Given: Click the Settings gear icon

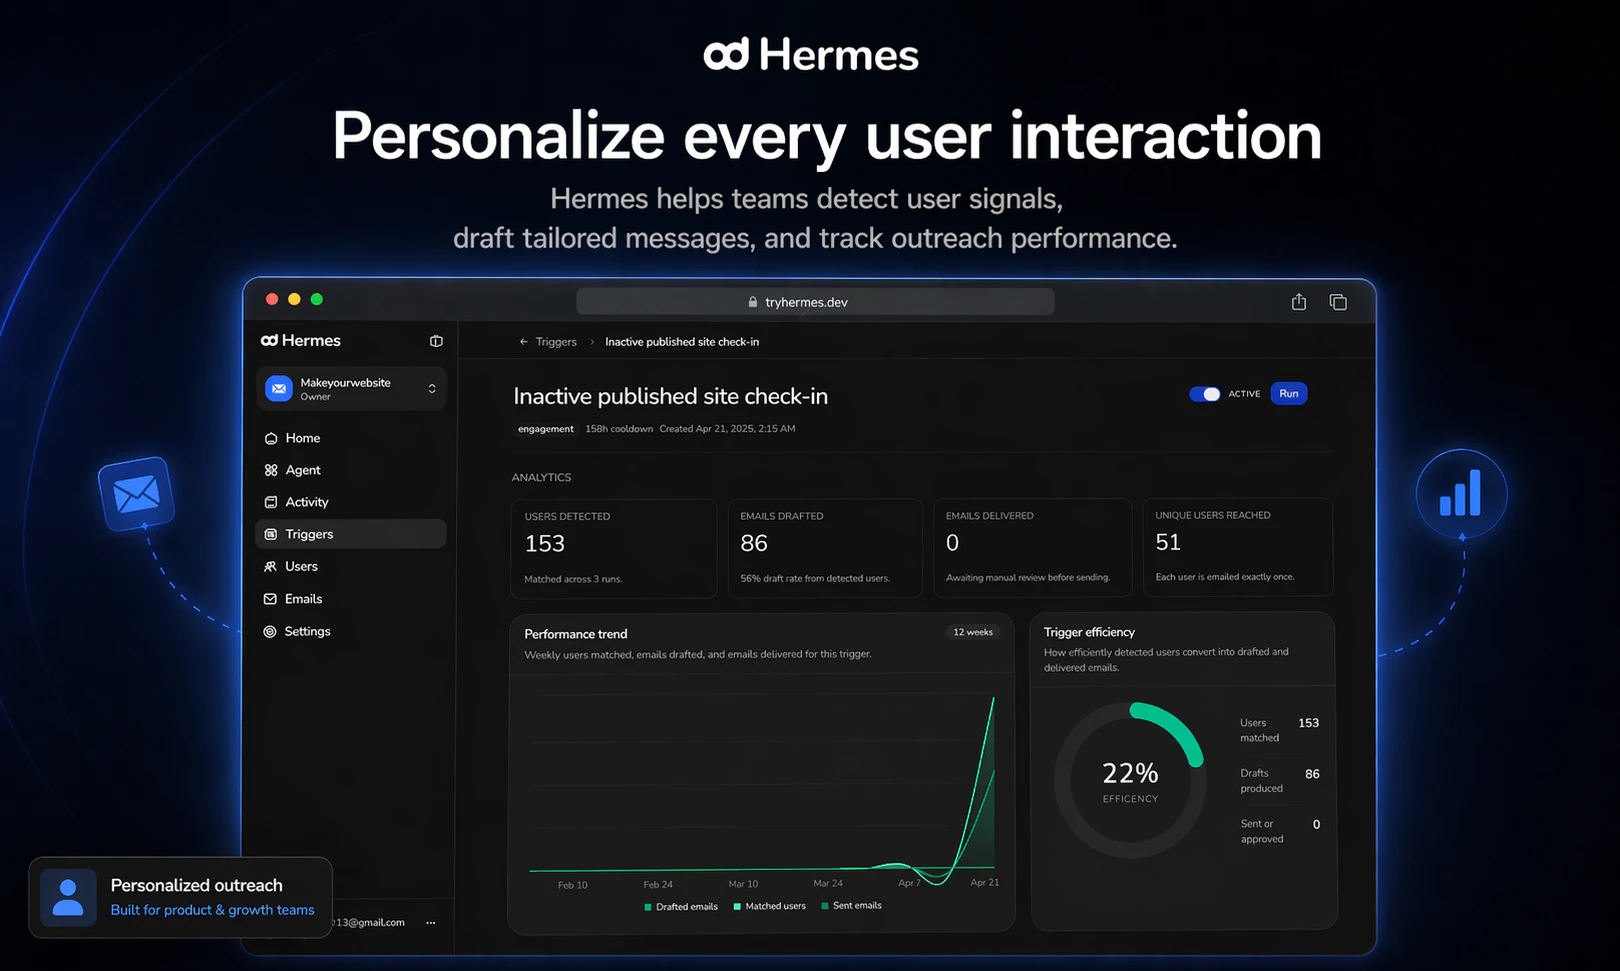Looking at the screenshot, I should (x=270, y=631).
